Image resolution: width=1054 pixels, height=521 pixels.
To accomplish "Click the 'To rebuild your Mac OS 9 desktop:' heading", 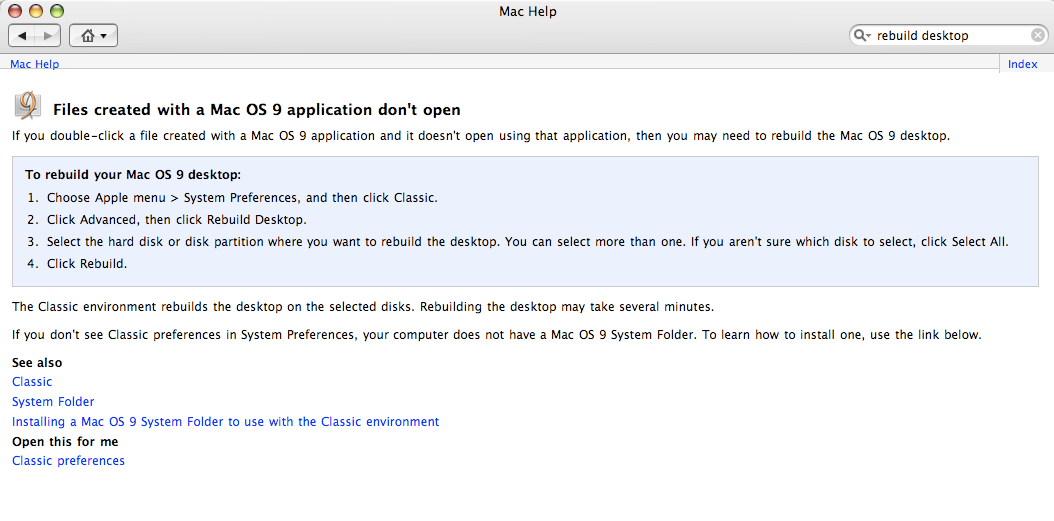I will pos(133,175).
